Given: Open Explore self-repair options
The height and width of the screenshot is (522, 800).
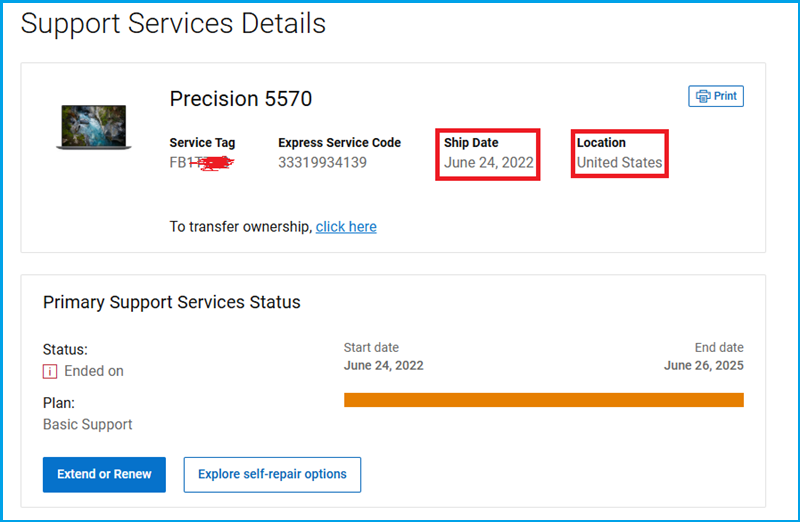Looking at the screenshot, I should pos(272,475).
